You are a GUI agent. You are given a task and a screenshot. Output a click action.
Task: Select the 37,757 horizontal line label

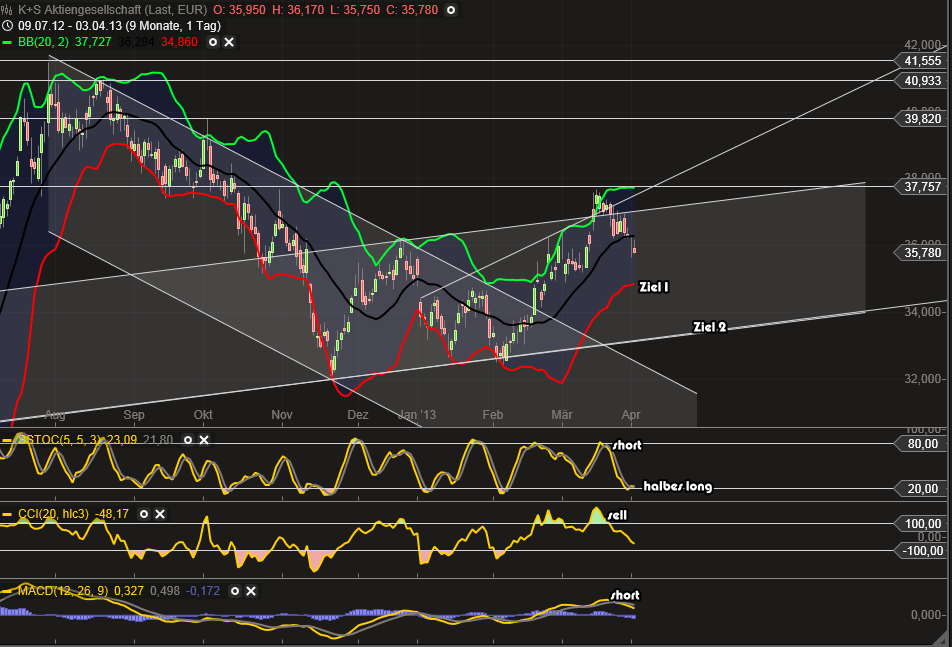point(922,186)
